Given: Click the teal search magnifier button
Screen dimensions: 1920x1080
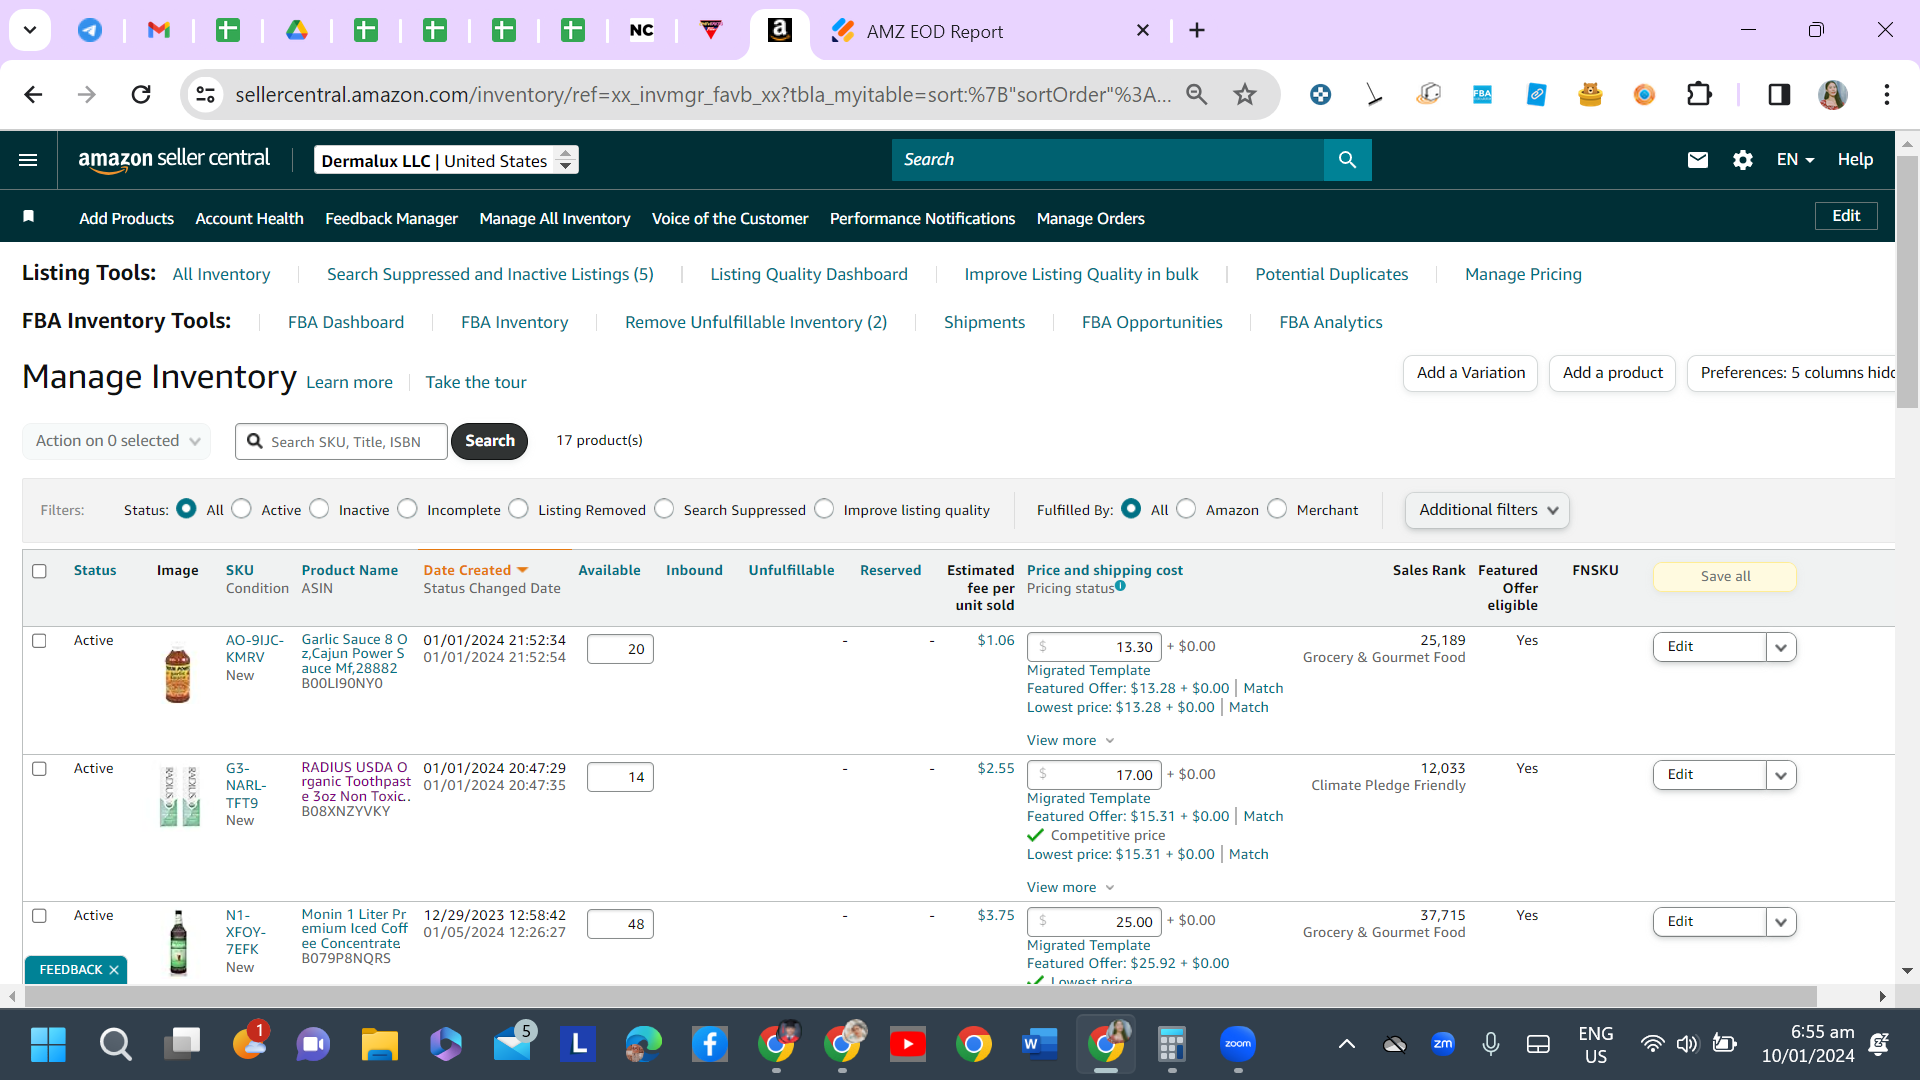Looking at the screenshot, I should [1347, 160].
